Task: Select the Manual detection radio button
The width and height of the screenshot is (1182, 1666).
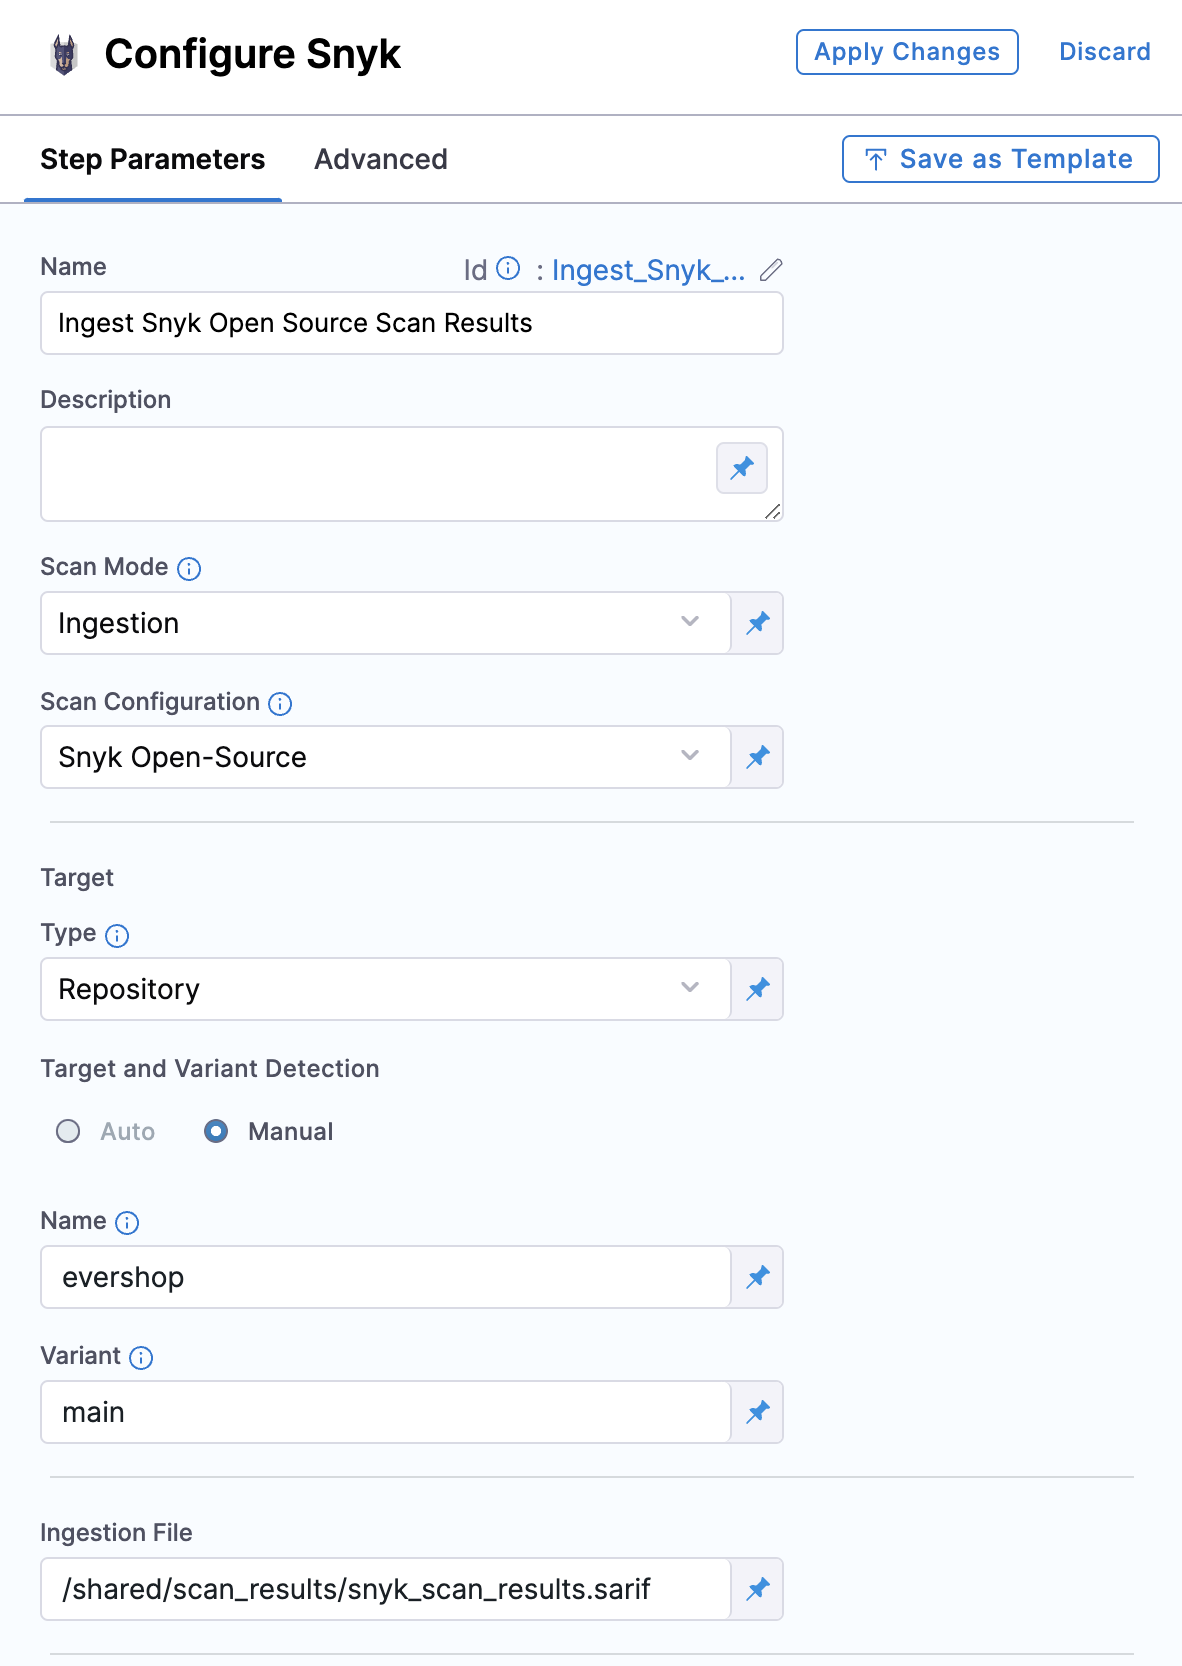Action: click(x=216, y=1131)
